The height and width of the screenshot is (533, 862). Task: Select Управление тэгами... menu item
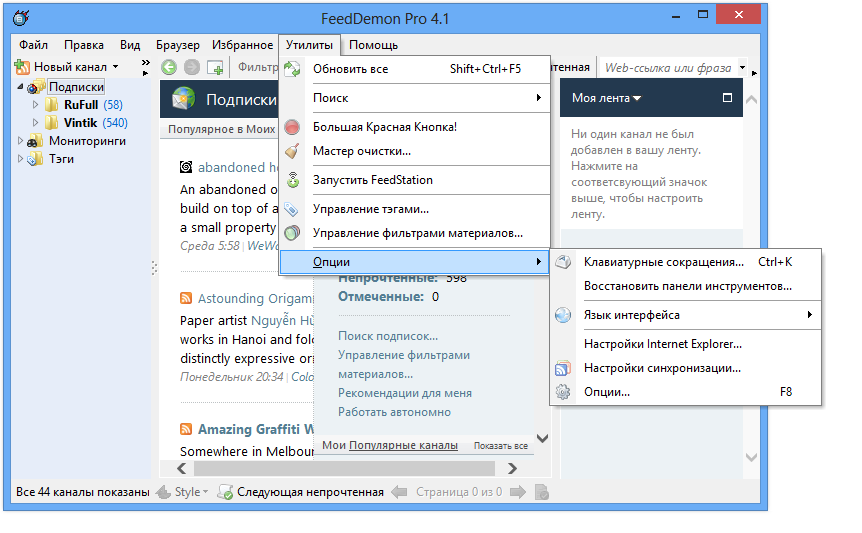415,209
